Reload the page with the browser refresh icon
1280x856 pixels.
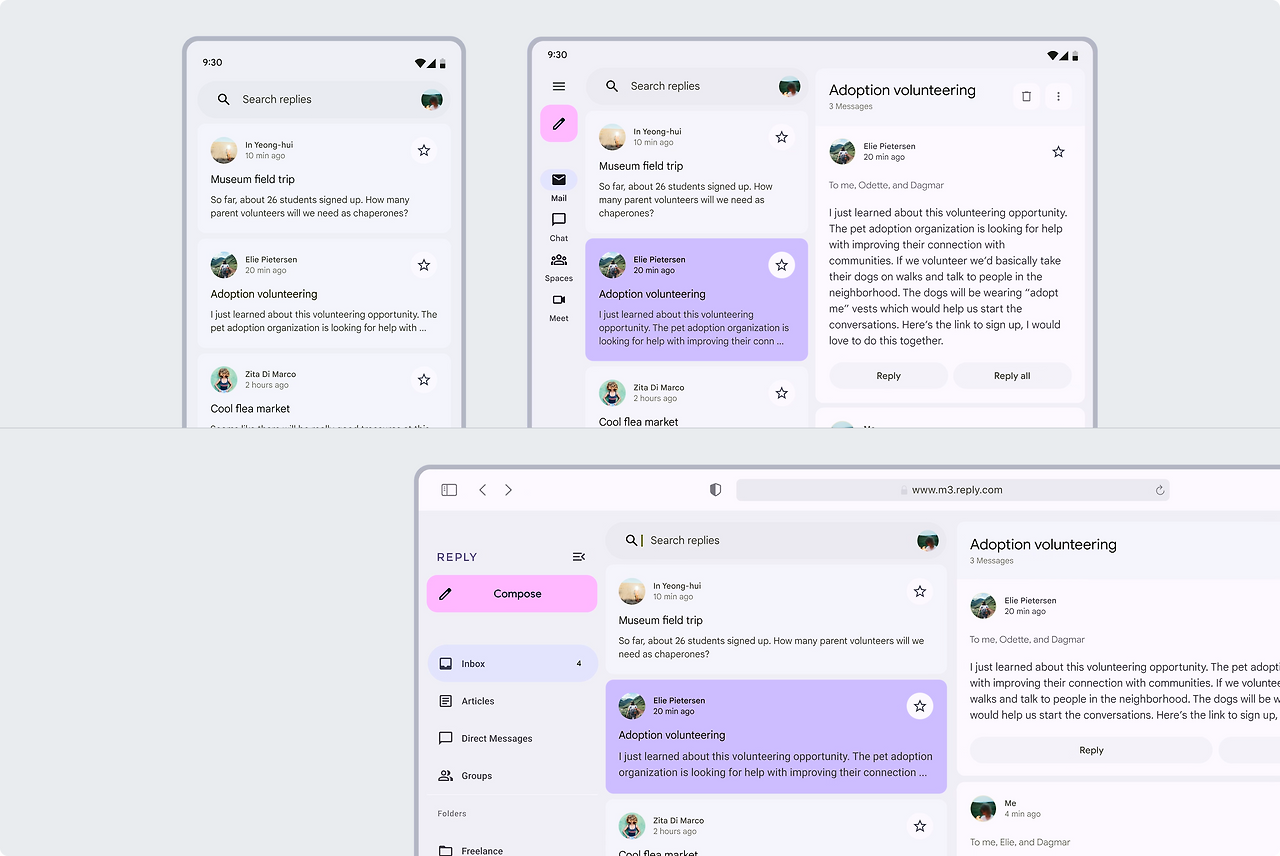[1160, 490]
